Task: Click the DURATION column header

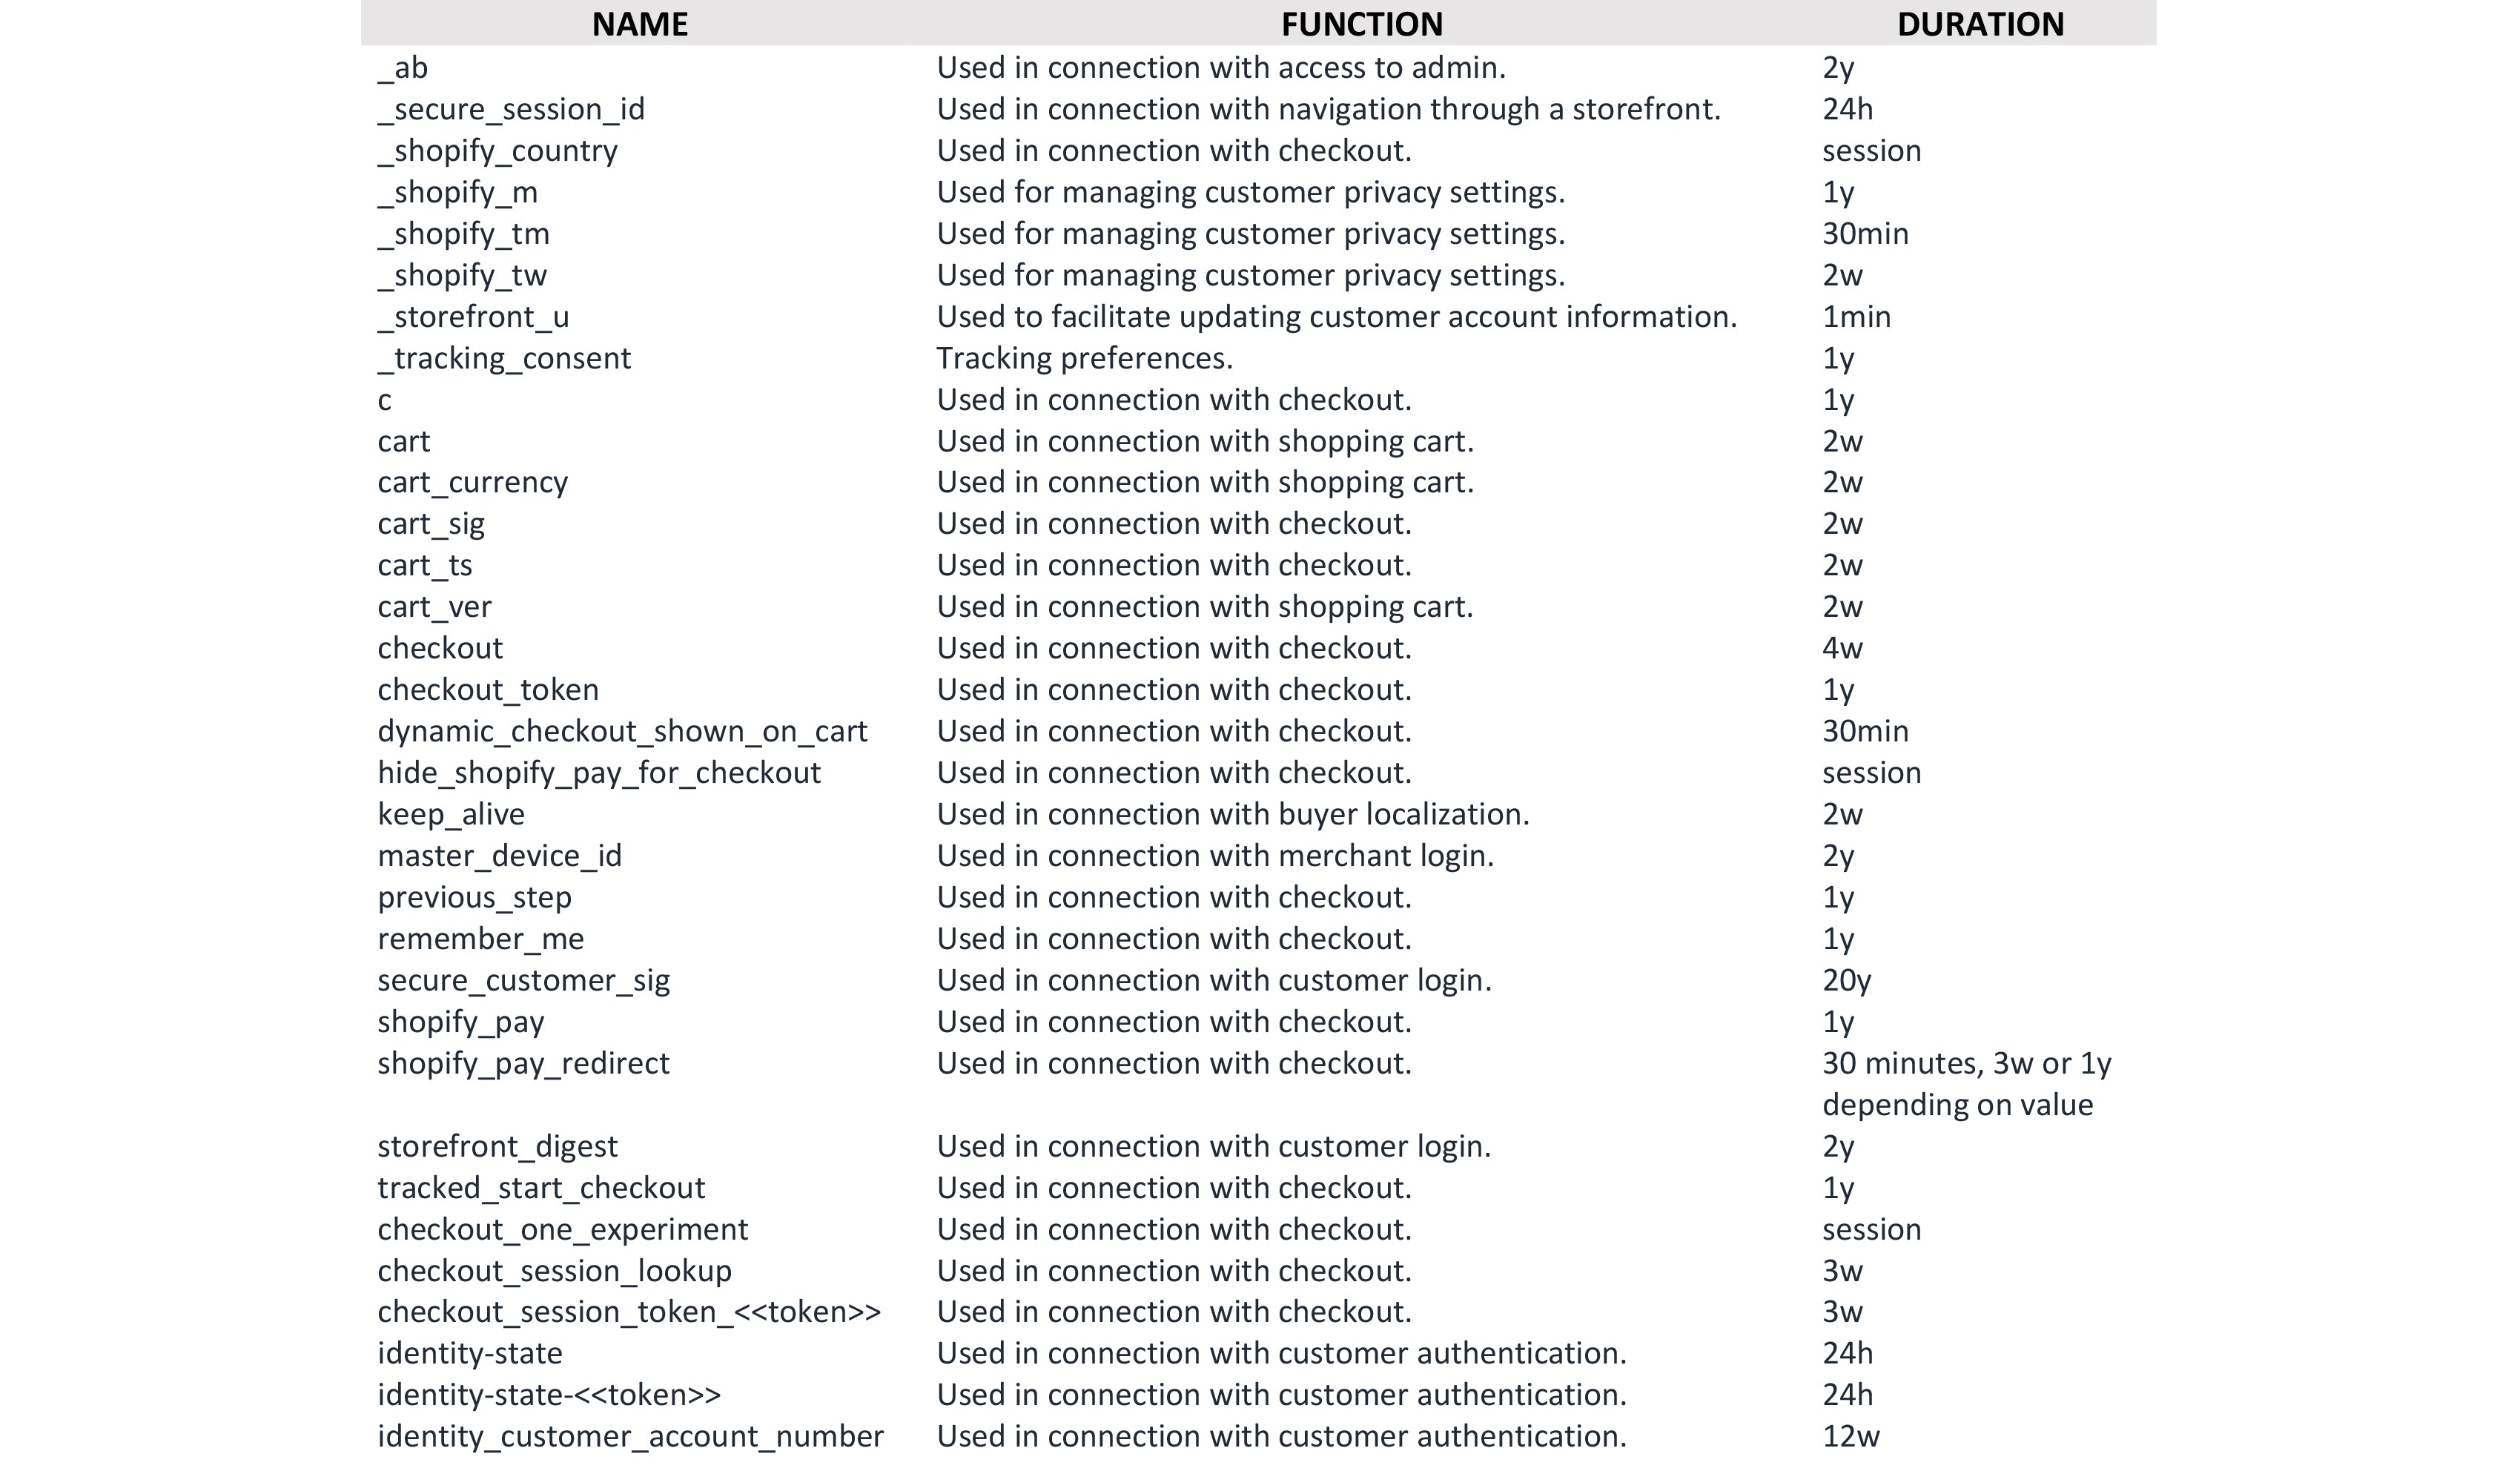Action: click(x=1980, y=24)
